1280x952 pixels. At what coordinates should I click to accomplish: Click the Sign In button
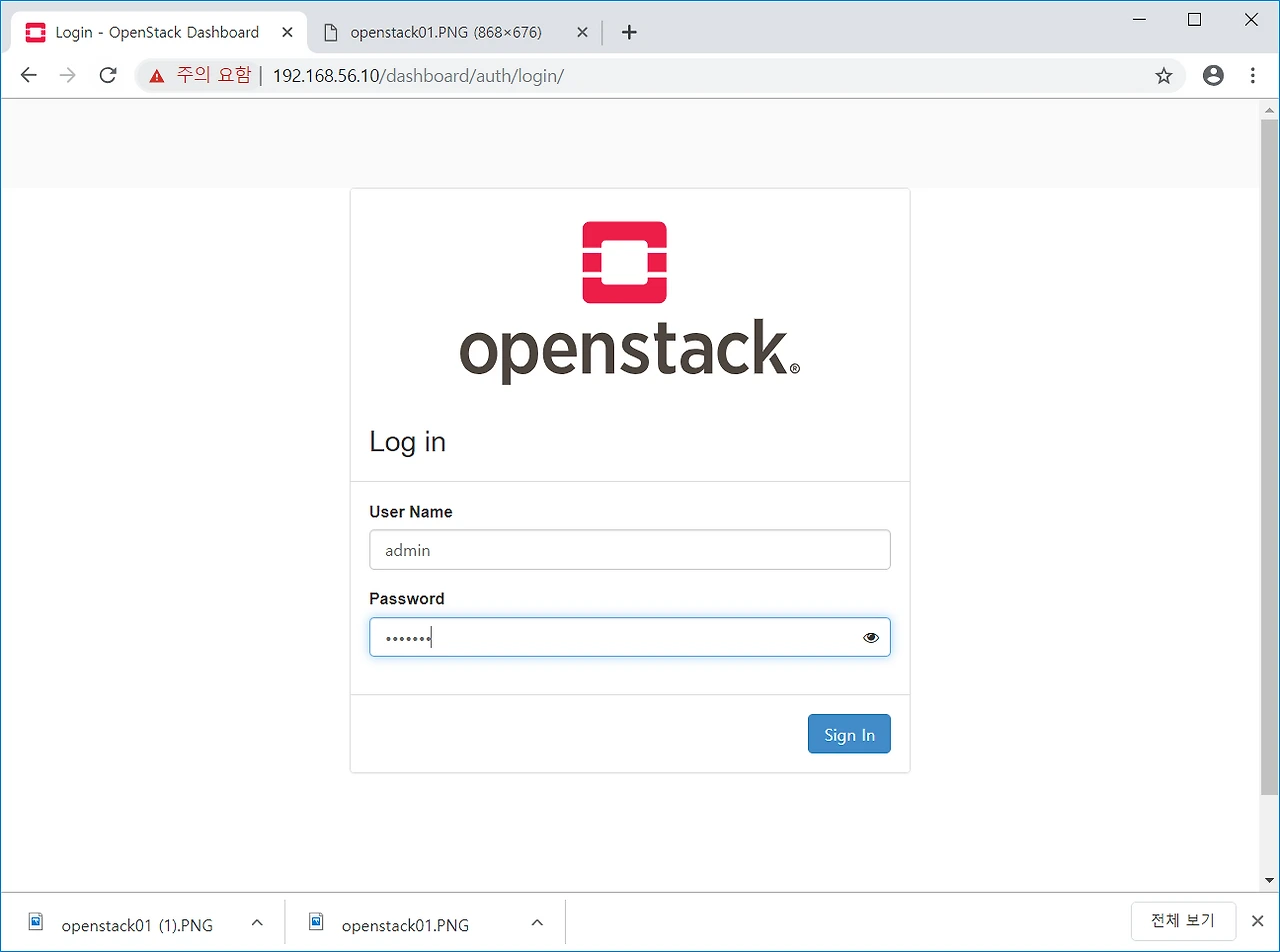click(849, 734)
